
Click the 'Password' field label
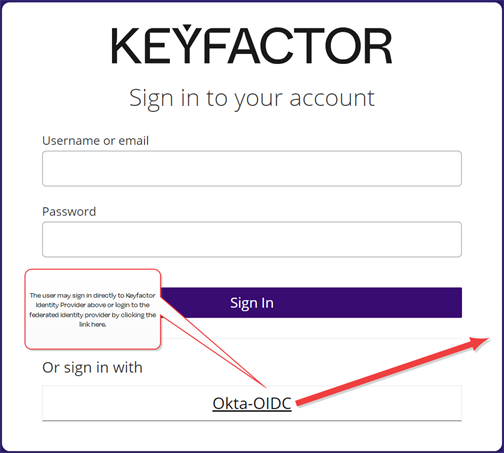(x=69, y=211)
